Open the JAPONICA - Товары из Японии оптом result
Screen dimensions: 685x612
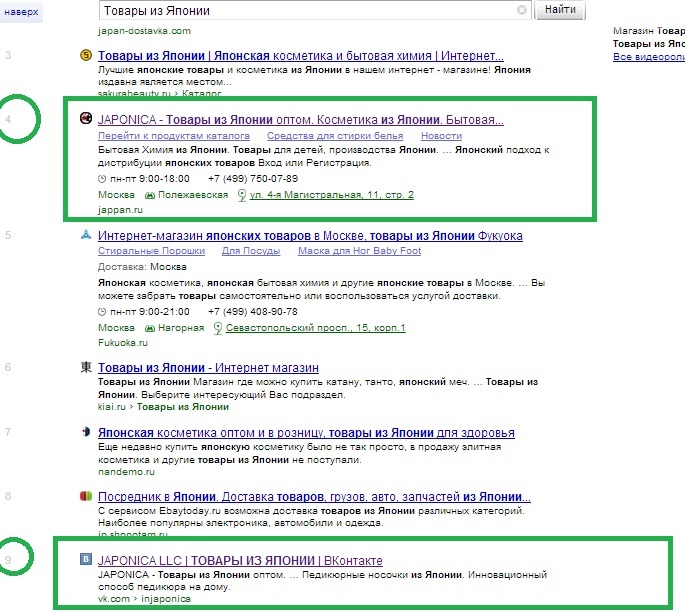pos(301,120)
